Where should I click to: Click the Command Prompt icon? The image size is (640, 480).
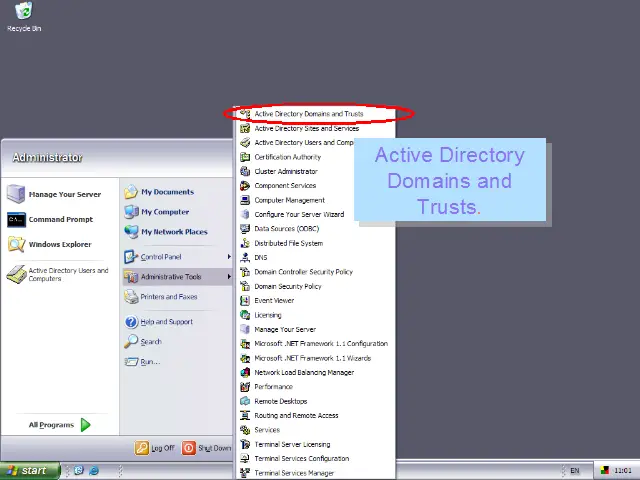[16, 220]
